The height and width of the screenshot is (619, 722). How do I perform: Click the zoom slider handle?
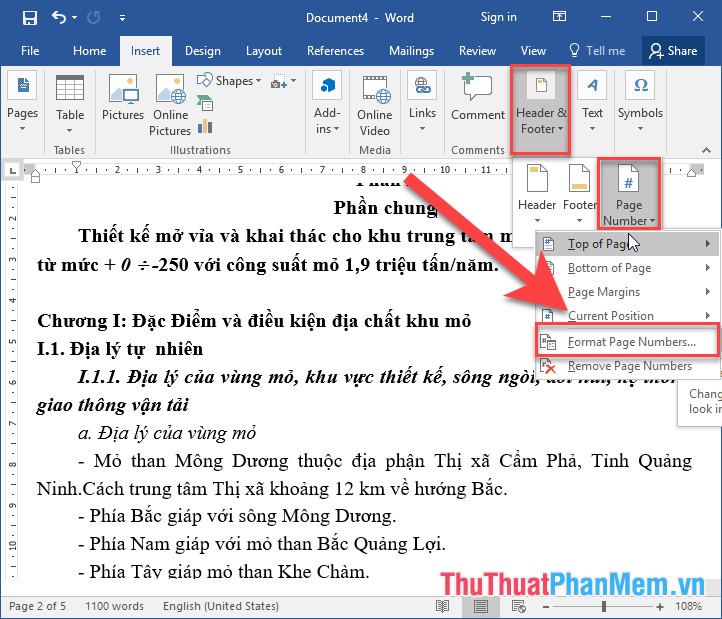(x=604, y=607)
